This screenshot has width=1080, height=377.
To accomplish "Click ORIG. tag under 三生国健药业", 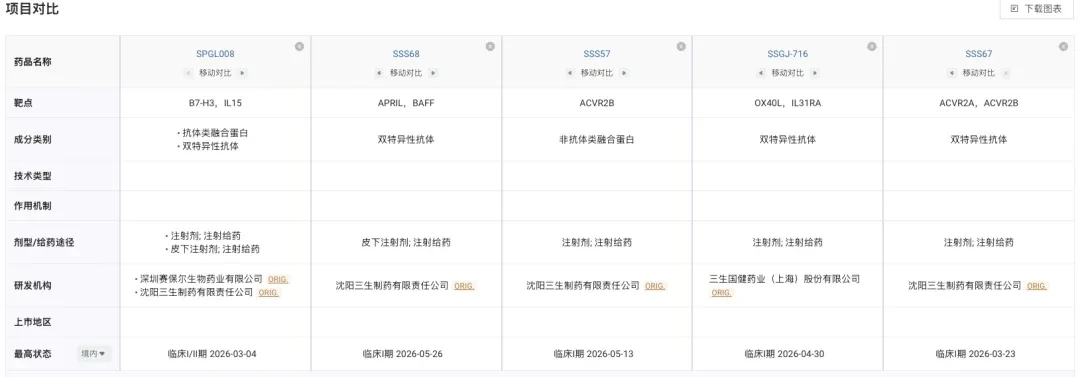I will 721,293.
